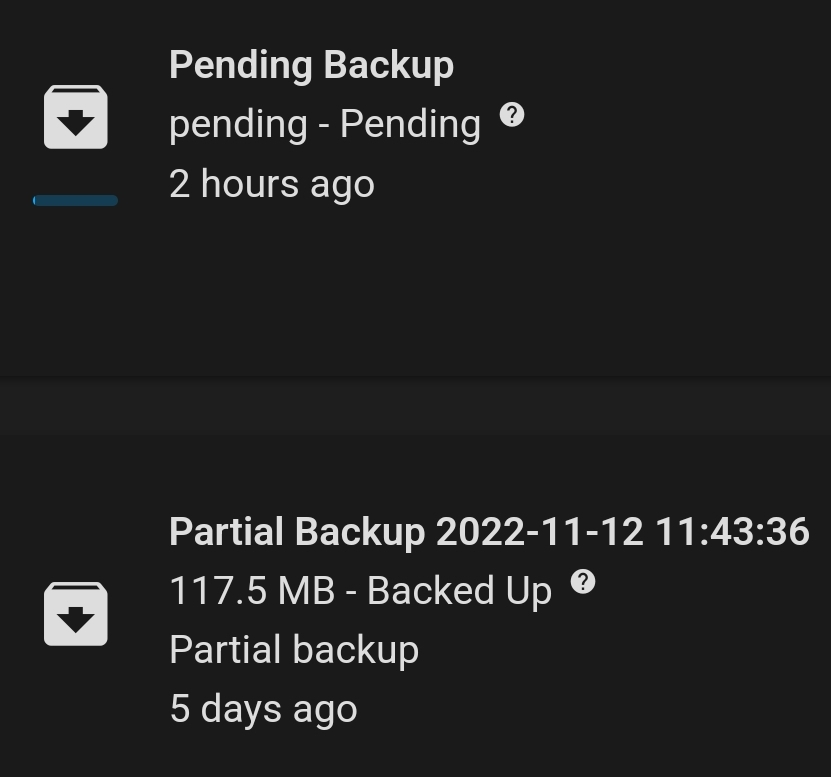The height and width of the screenshot is (777, 831).
Task: Click the download arrow inside the pending backup icon
Action: 75,122
